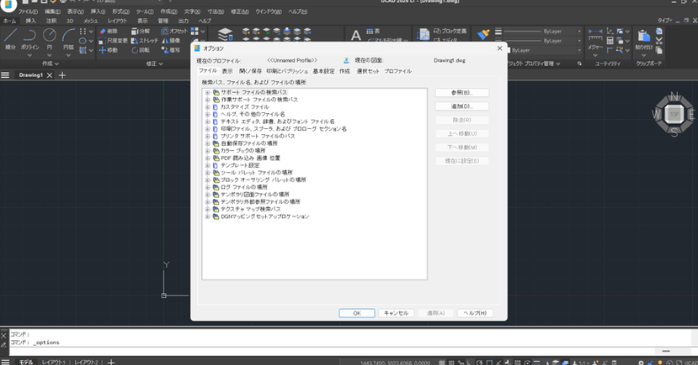Click the 移動 (Move) tool
698x365 pixels.
point(108,50)
